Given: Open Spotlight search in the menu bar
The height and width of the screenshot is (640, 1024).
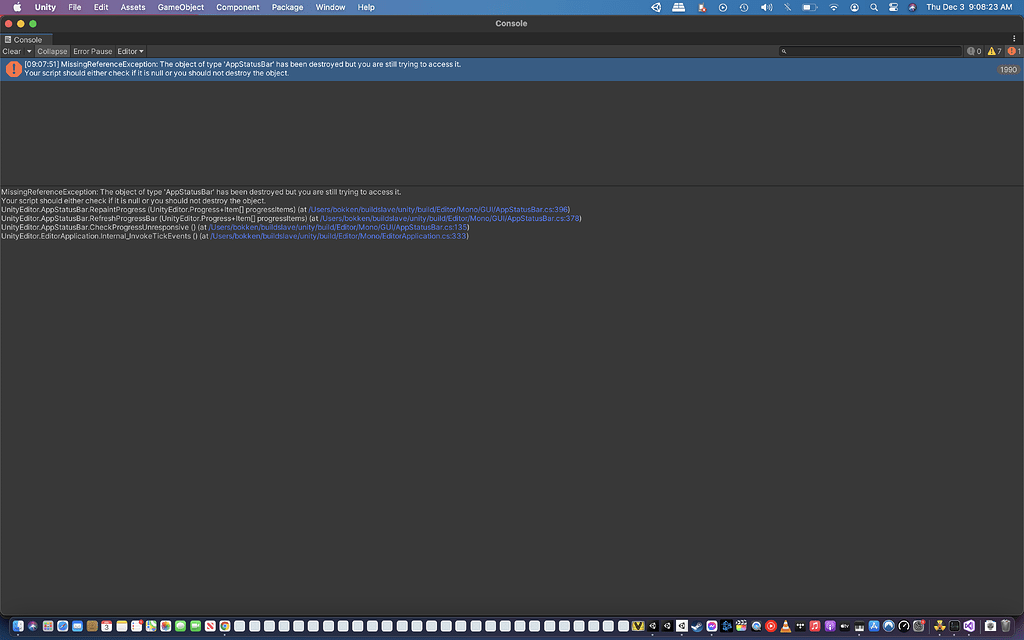Looking at the screenshot, I should (873, 7).
